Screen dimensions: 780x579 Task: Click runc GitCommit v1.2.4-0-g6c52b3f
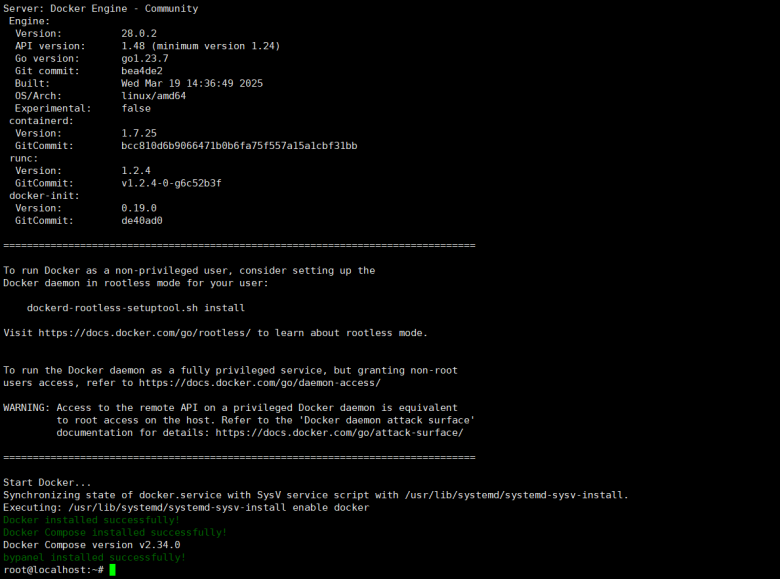pyautogui.click(x=172, y=183)
